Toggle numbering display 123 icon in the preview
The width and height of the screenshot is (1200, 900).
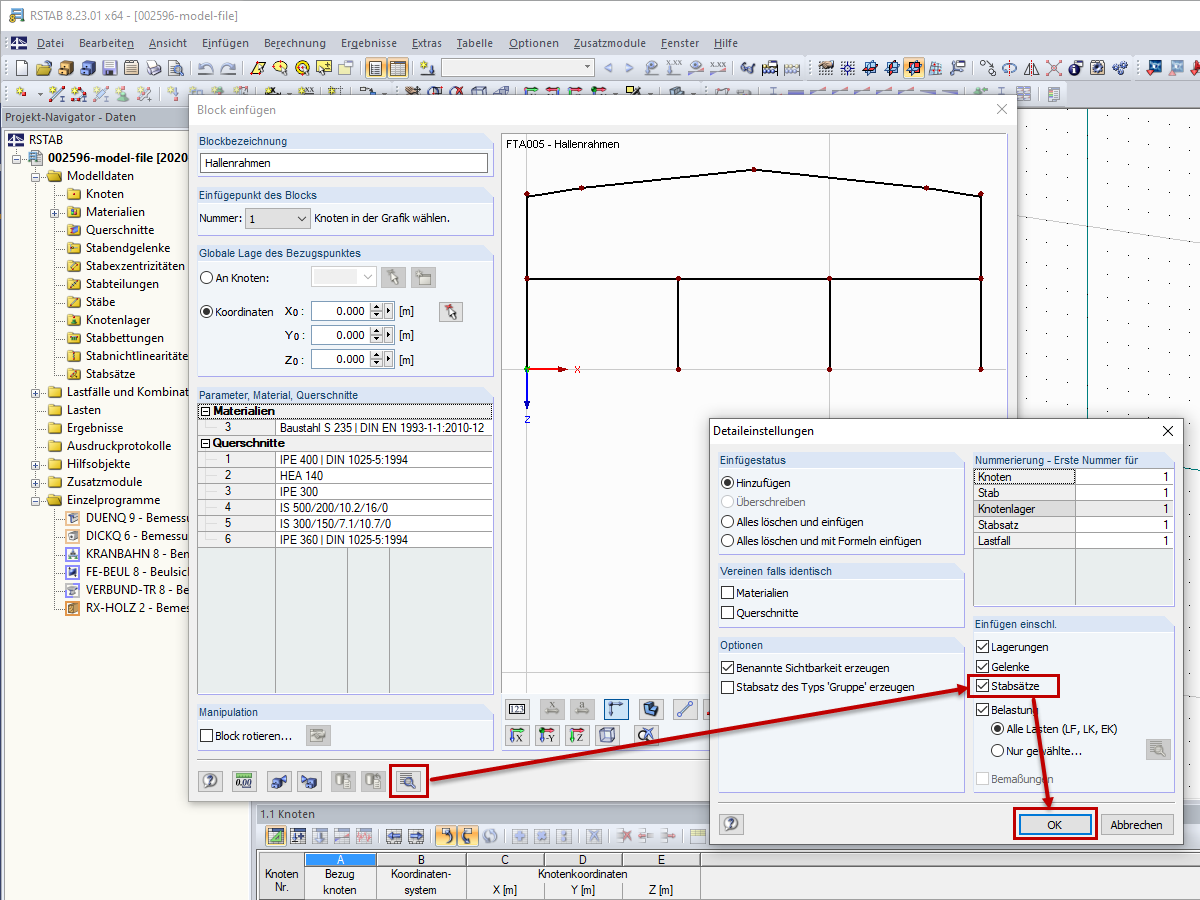coord(518,709)
